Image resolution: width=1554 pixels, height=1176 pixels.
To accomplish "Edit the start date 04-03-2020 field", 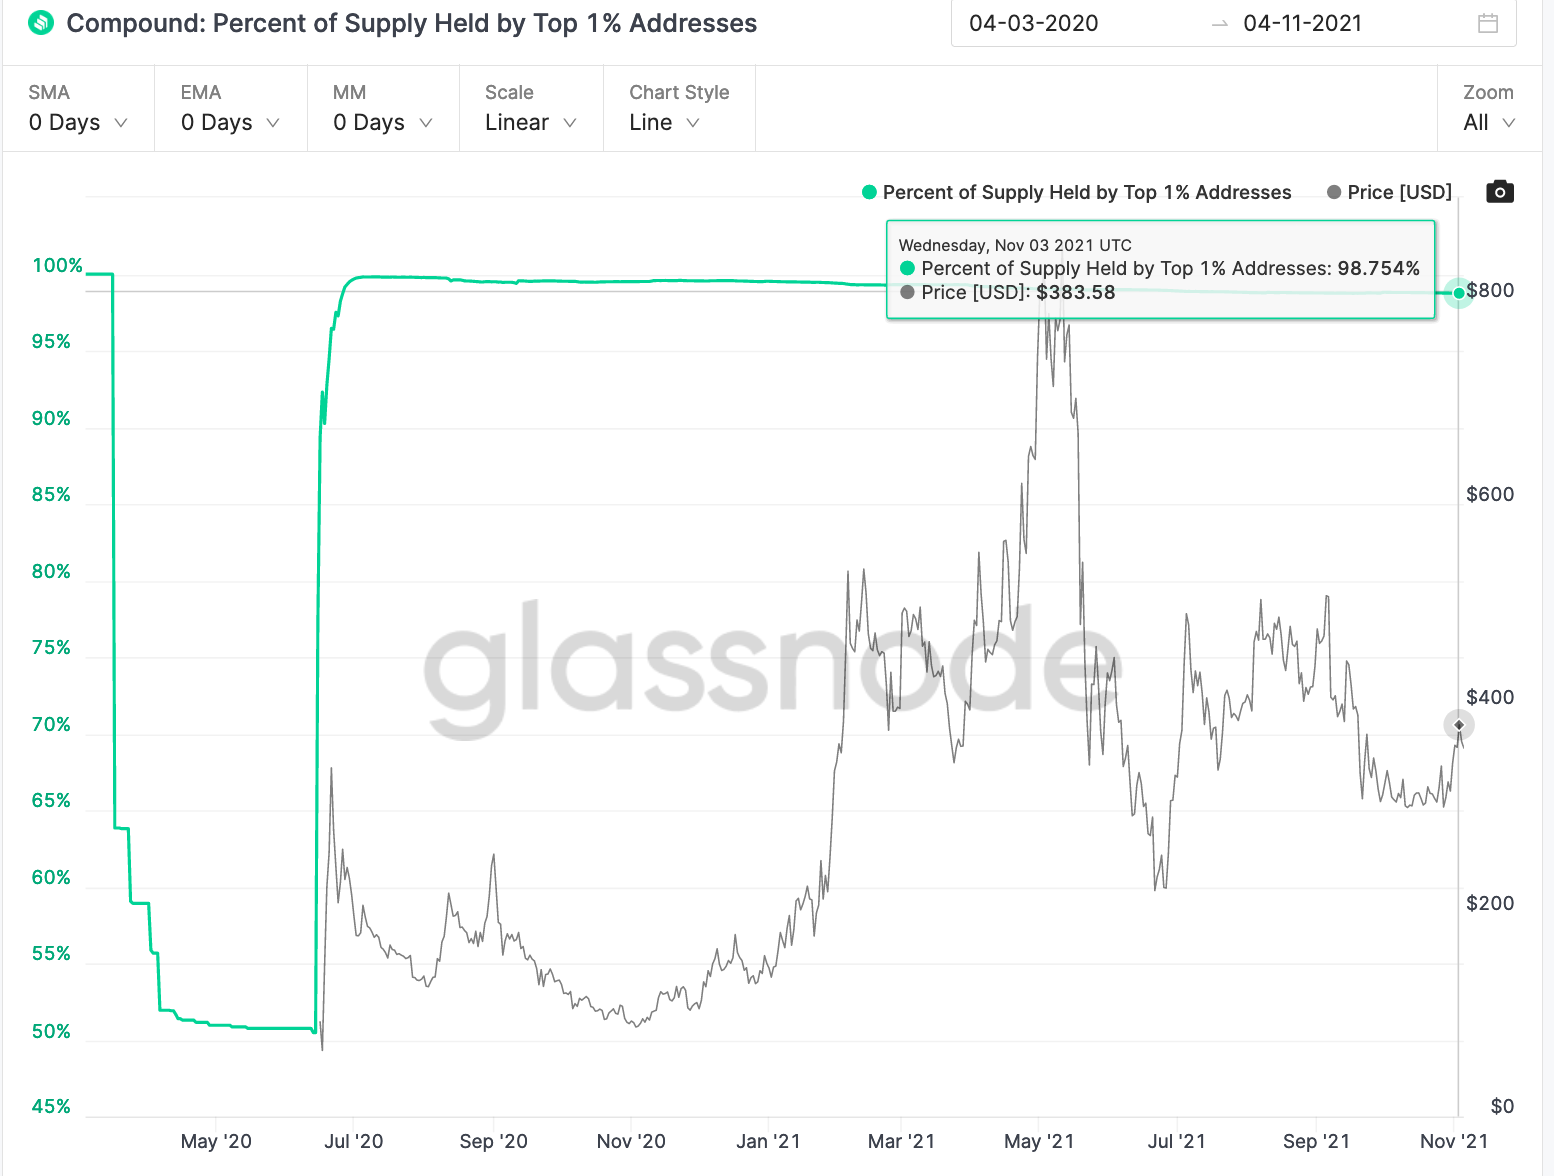I will [1034, 23].
